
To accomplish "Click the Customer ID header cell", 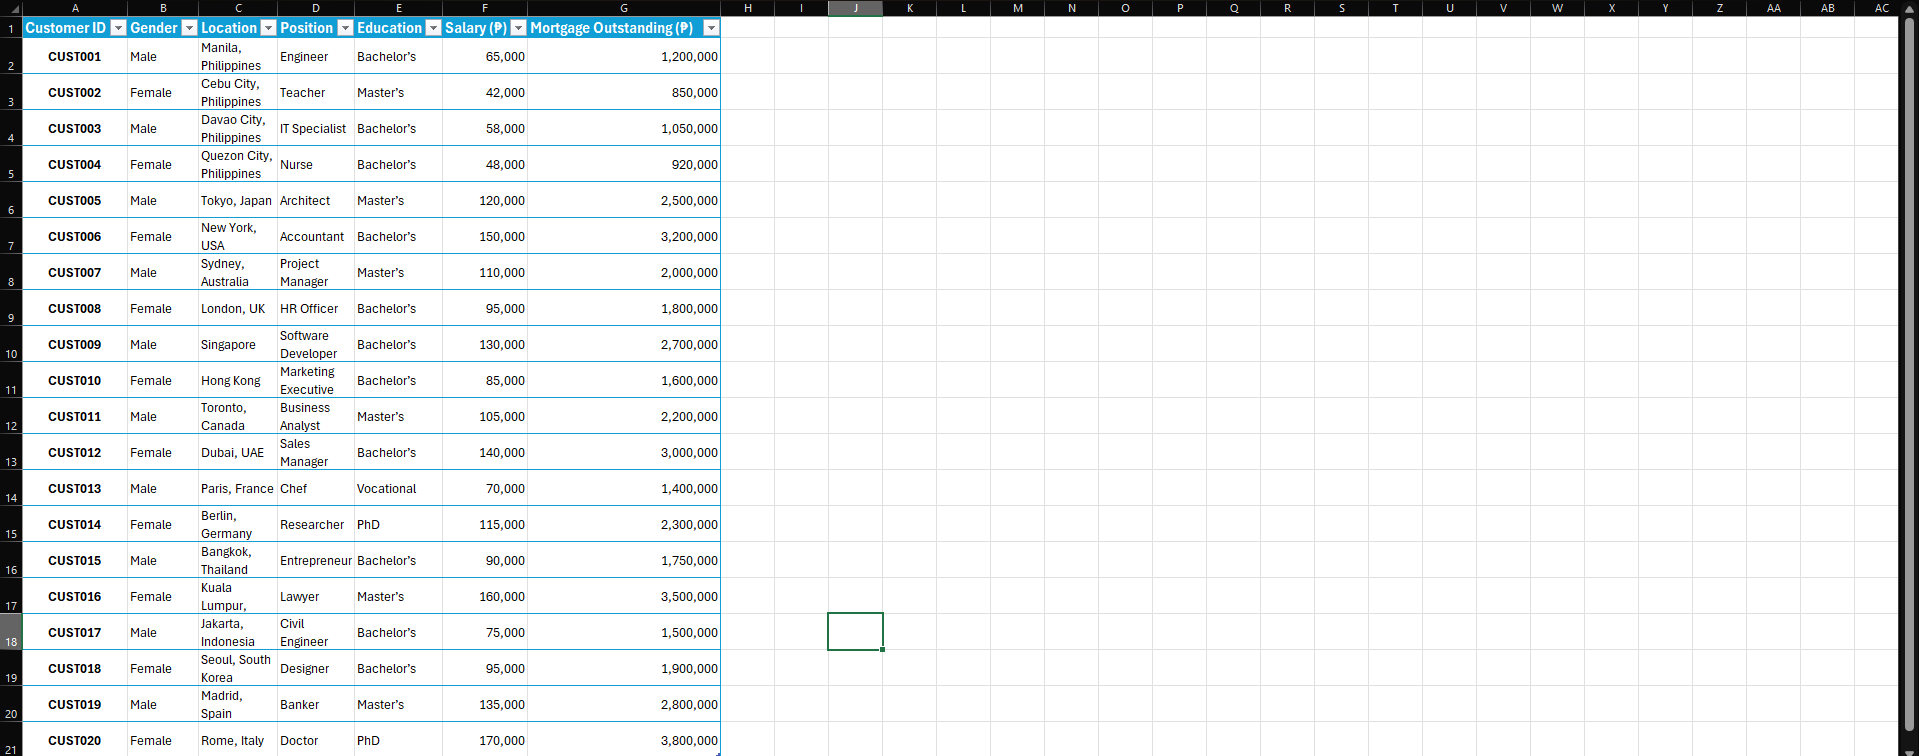I will 75,28.
